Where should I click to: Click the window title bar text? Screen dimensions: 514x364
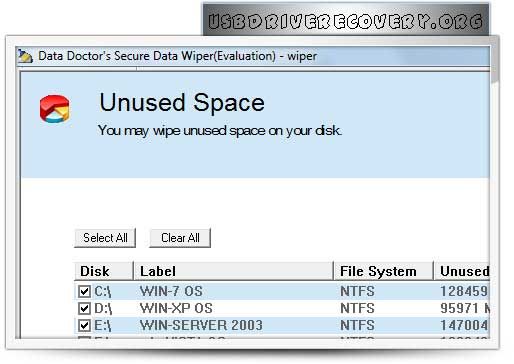(x=177, y=56)
